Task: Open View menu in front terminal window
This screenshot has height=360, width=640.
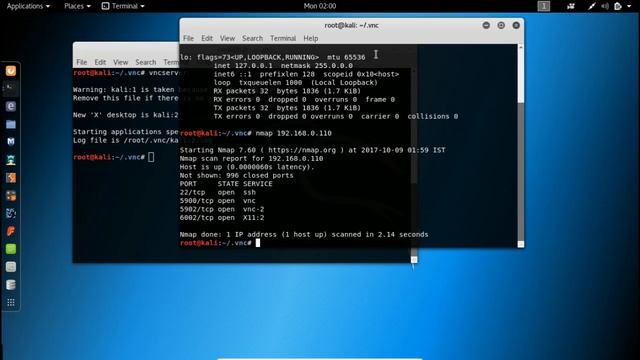Action: (227, 38)
